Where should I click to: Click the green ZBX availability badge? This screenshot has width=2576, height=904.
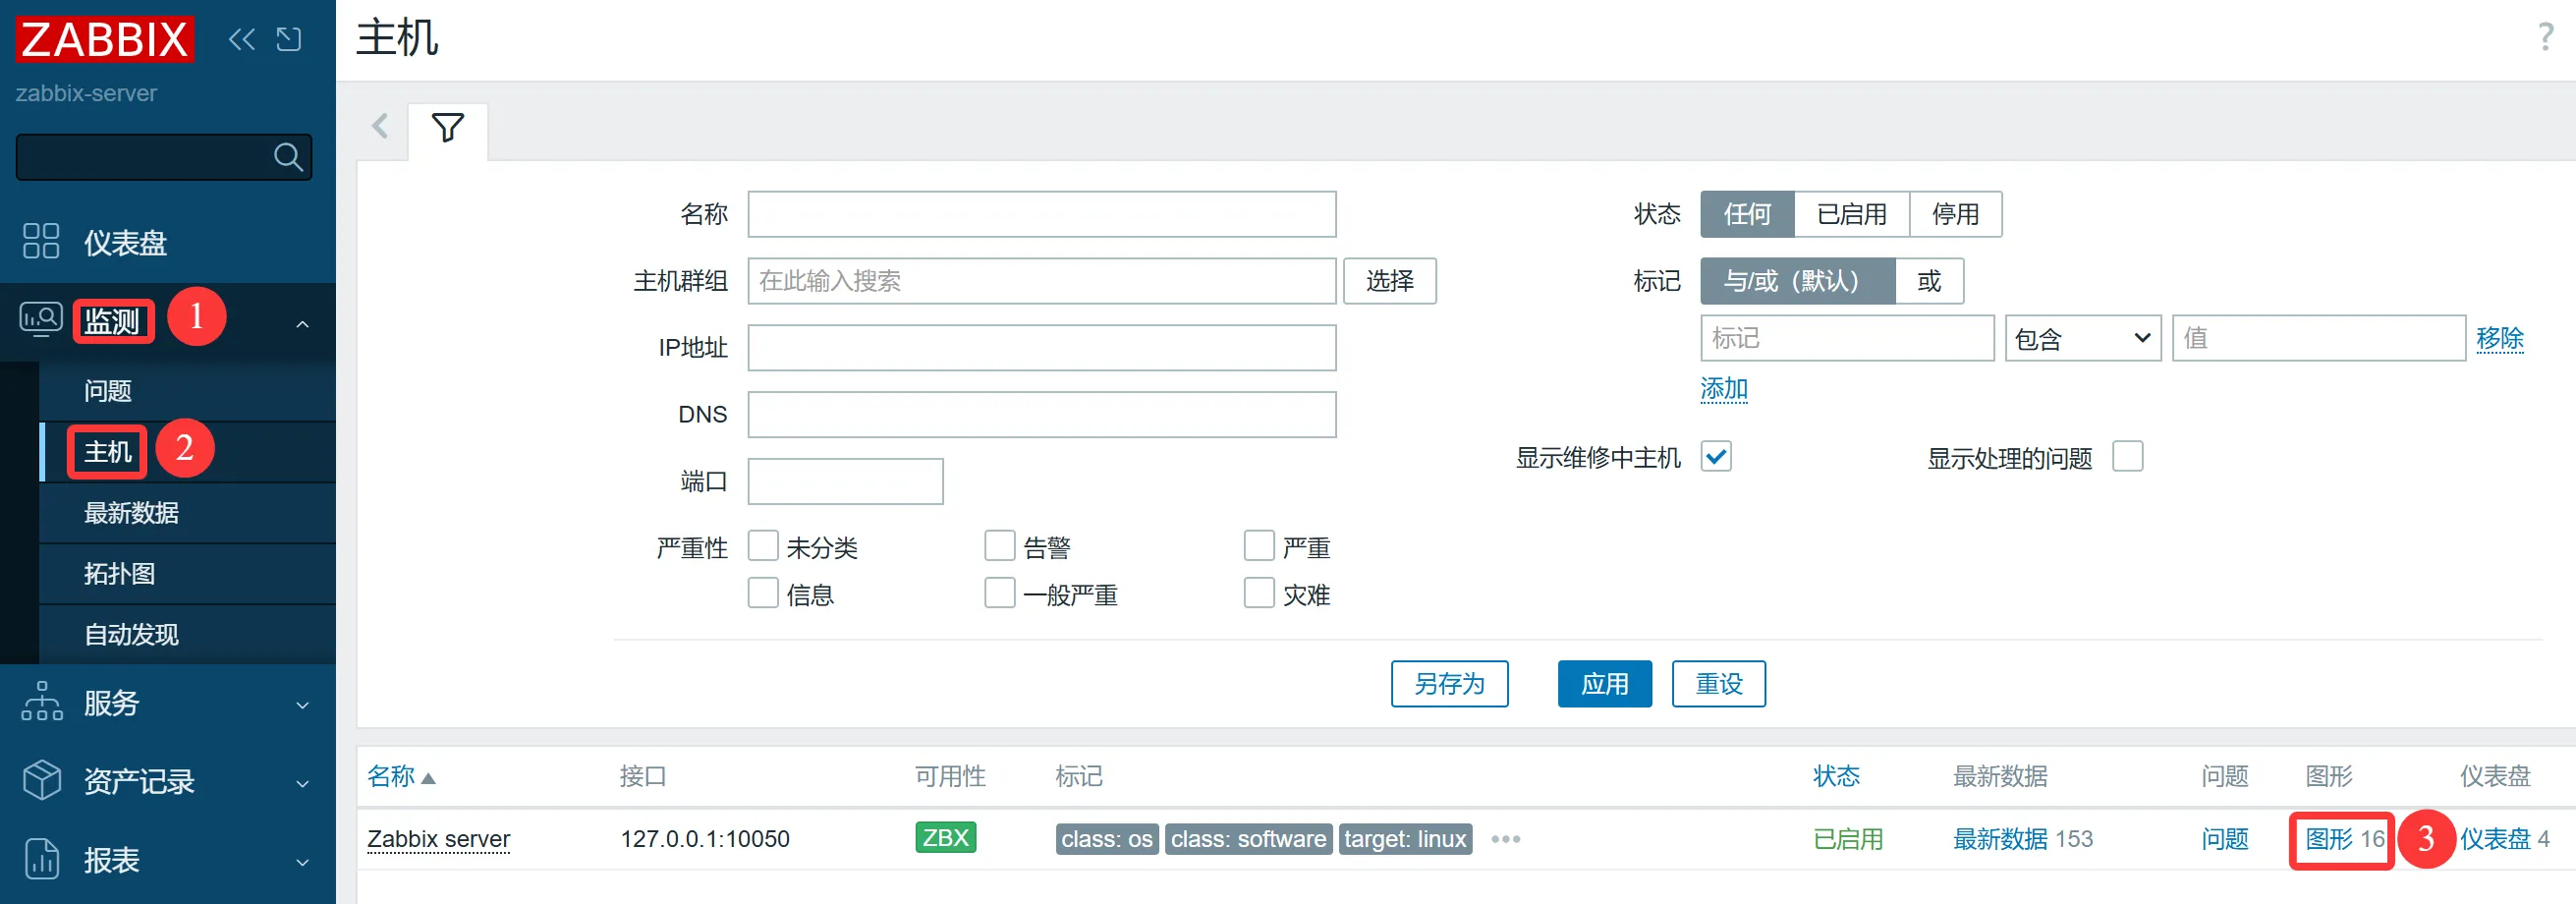coord(945,837)
